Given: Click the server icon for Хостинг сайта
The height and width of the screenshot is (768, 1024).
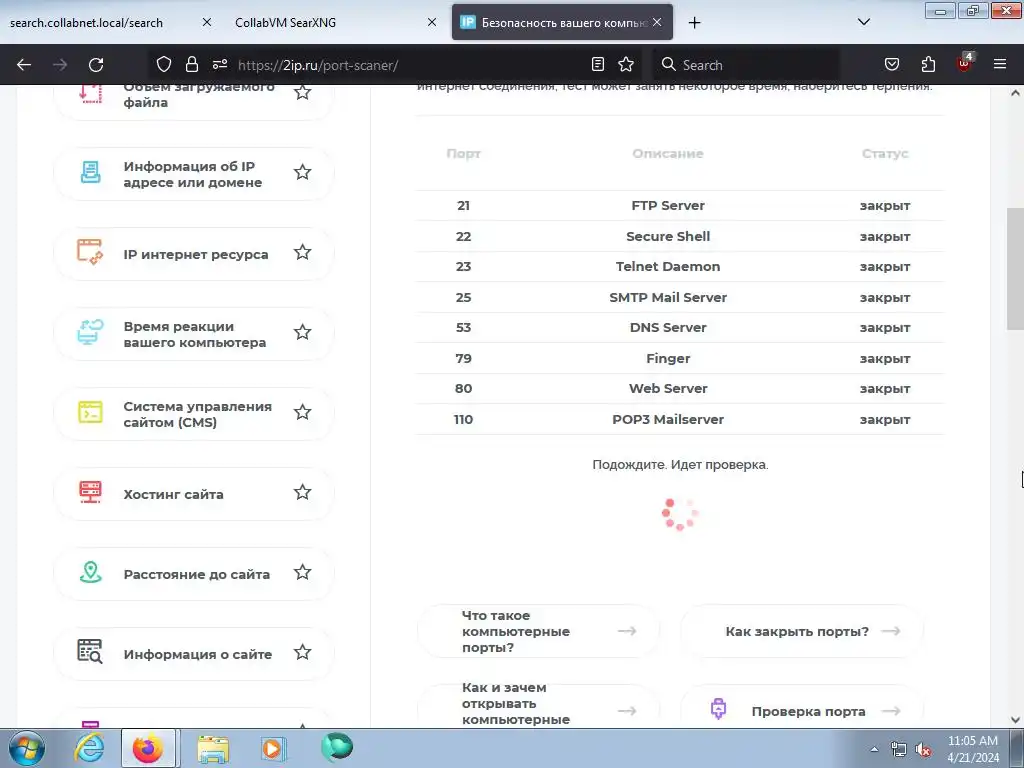Looking at the screenshot, I should pyautogui.click(x=90, y=492).
